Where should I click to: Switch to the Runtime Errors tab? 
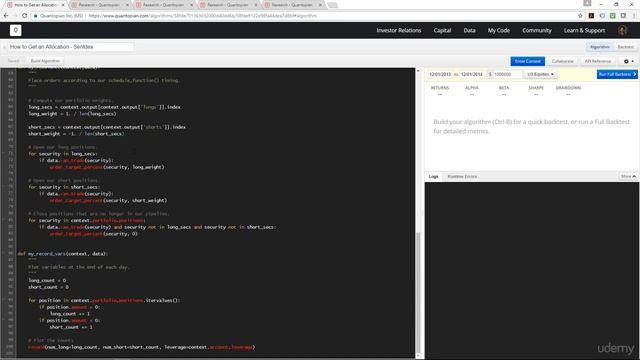click(x=462, y=176)
